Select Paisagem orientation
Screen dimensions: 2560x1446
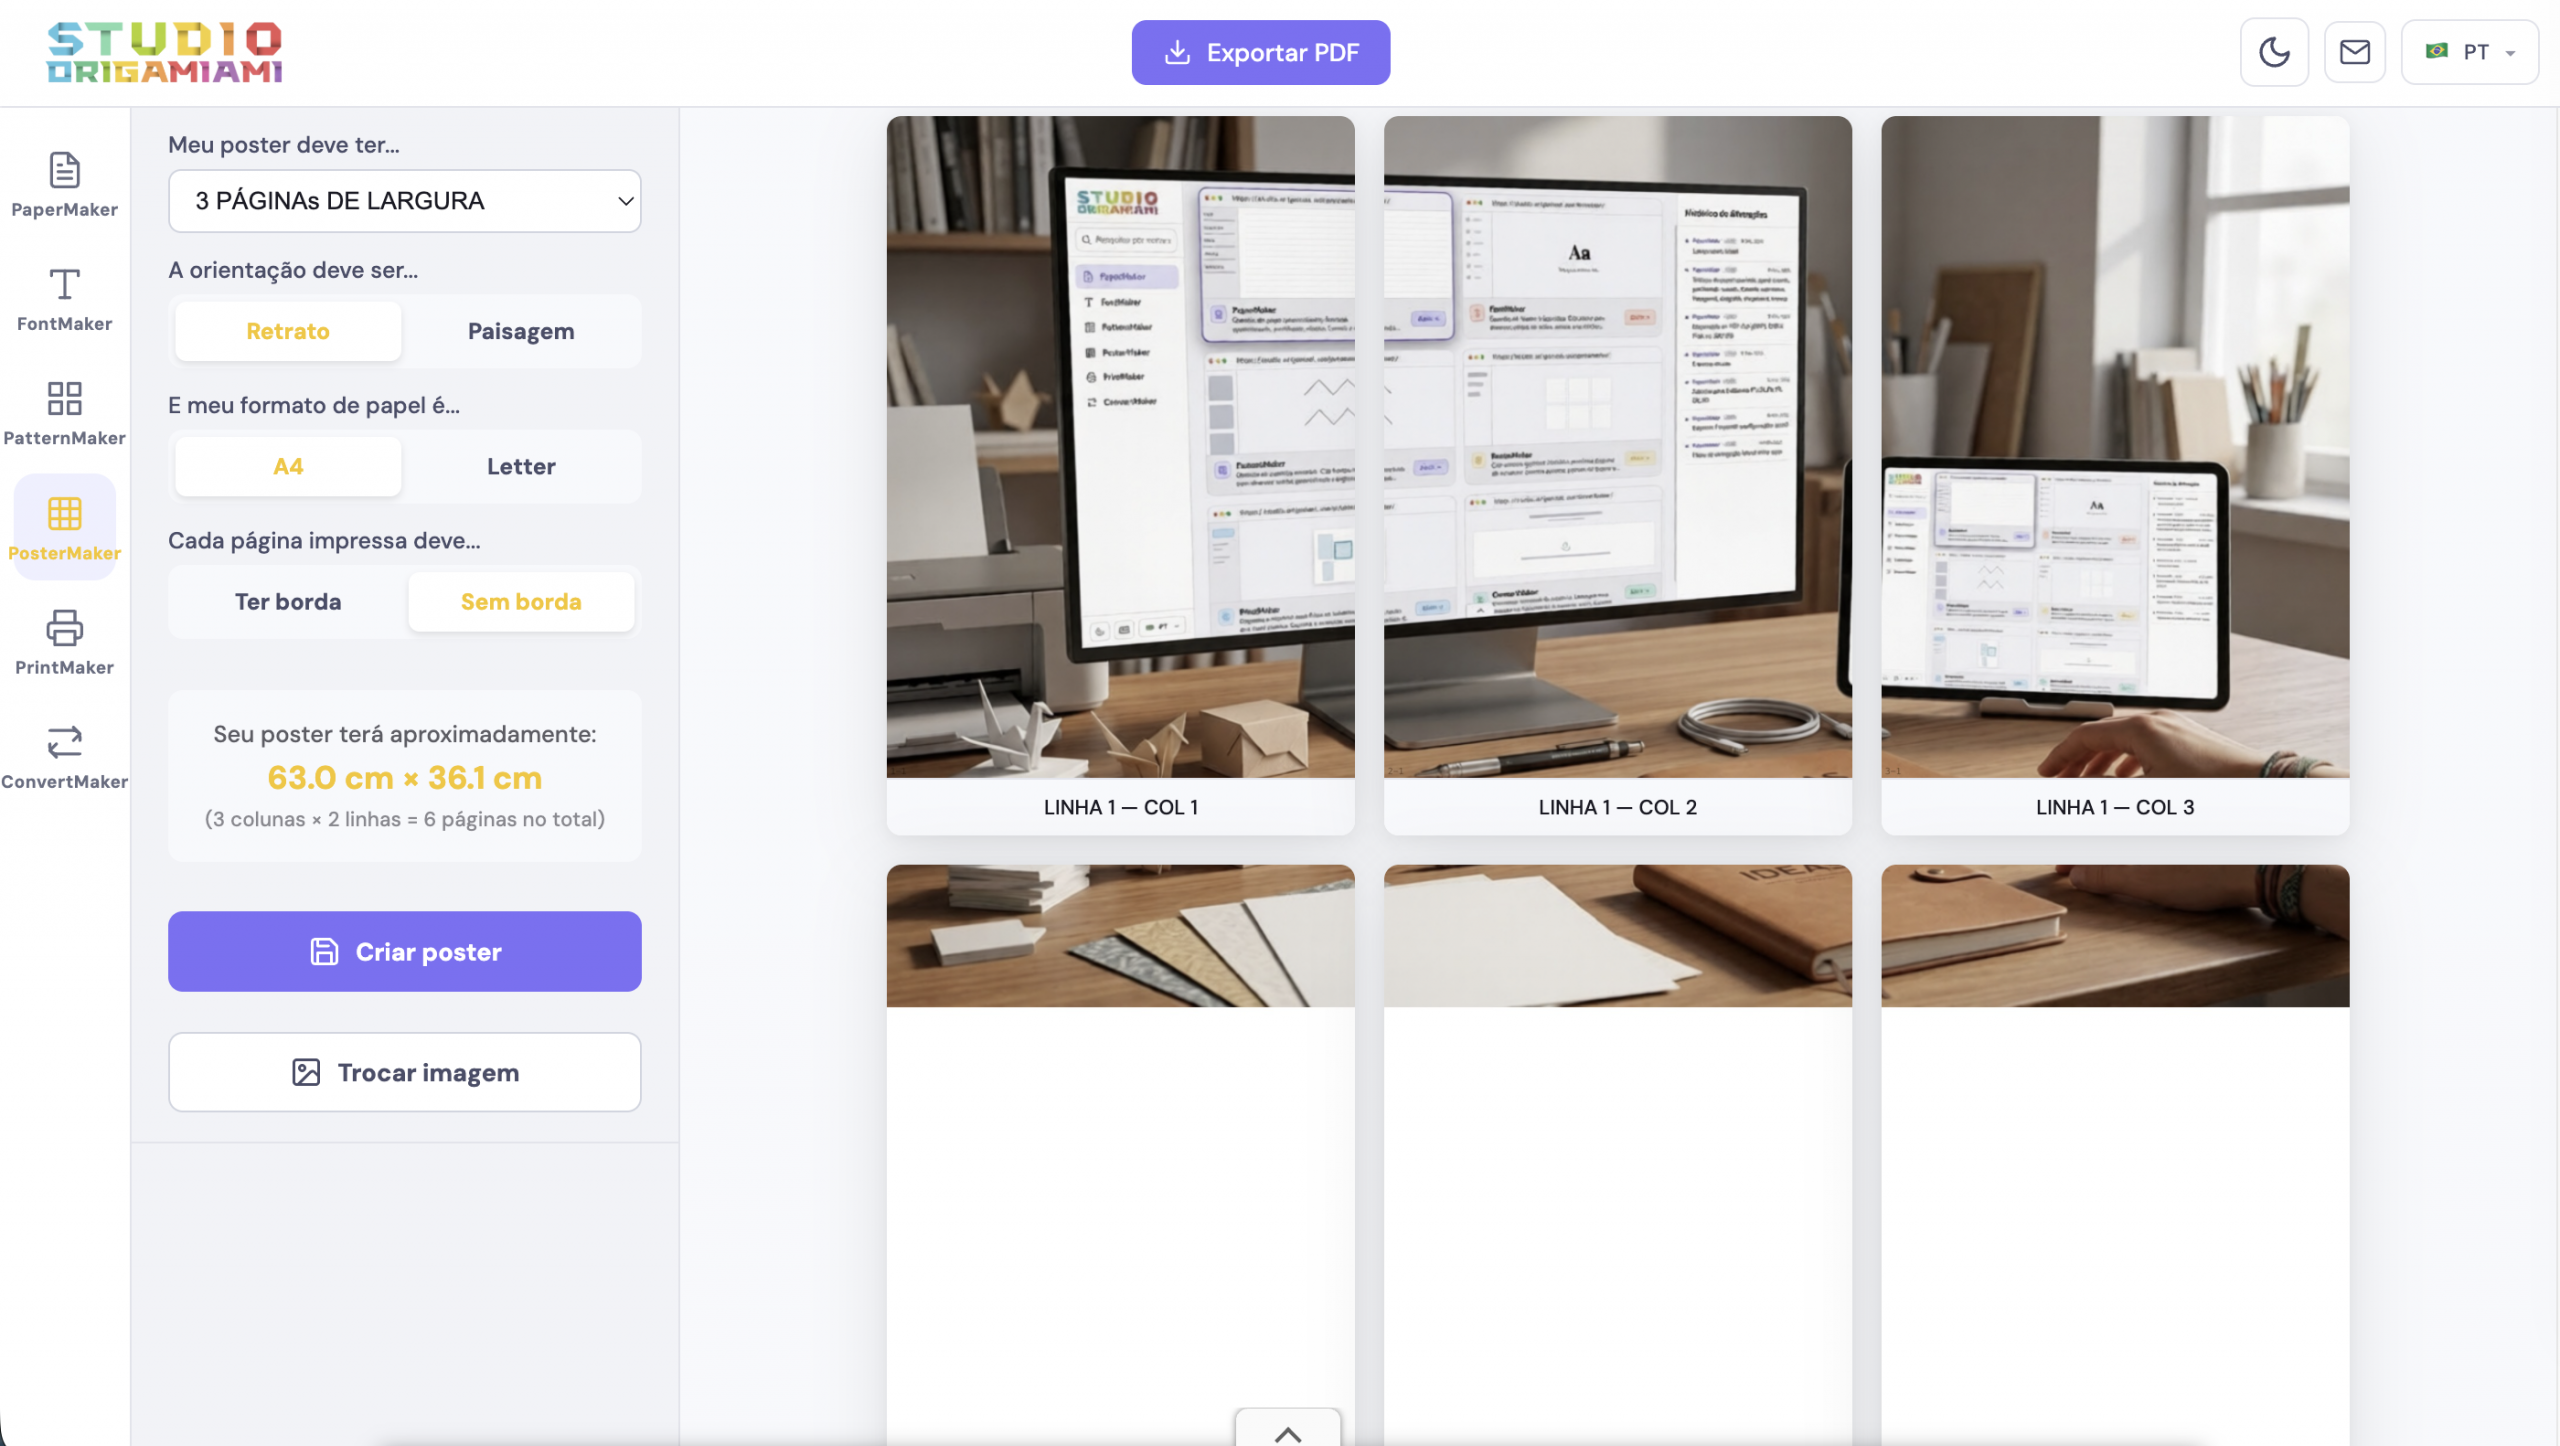[x=521, y=331]
